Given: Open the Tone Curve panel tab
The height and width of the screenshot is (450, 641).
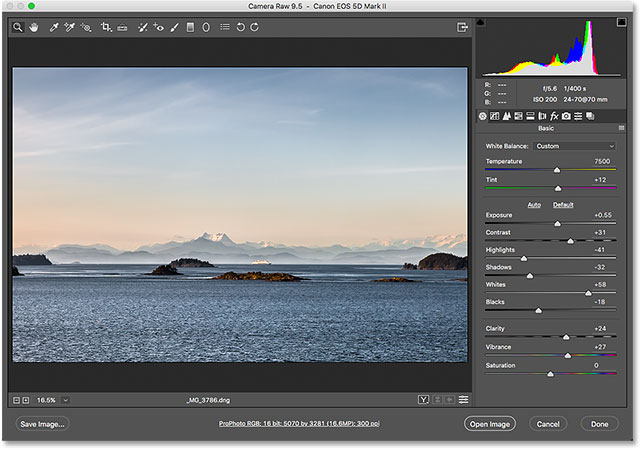Looking at the screenshot, I should coord(494,116).
